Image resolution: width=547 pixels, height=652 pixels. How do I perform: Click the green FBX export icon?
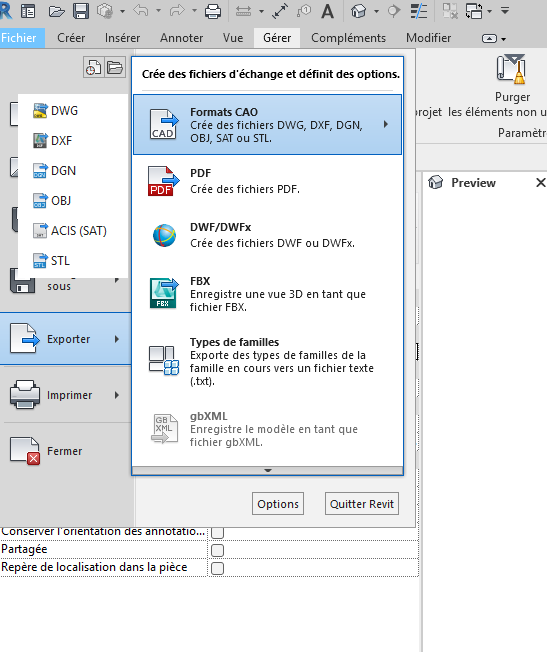pyautogui.click(x=163, y=293)
